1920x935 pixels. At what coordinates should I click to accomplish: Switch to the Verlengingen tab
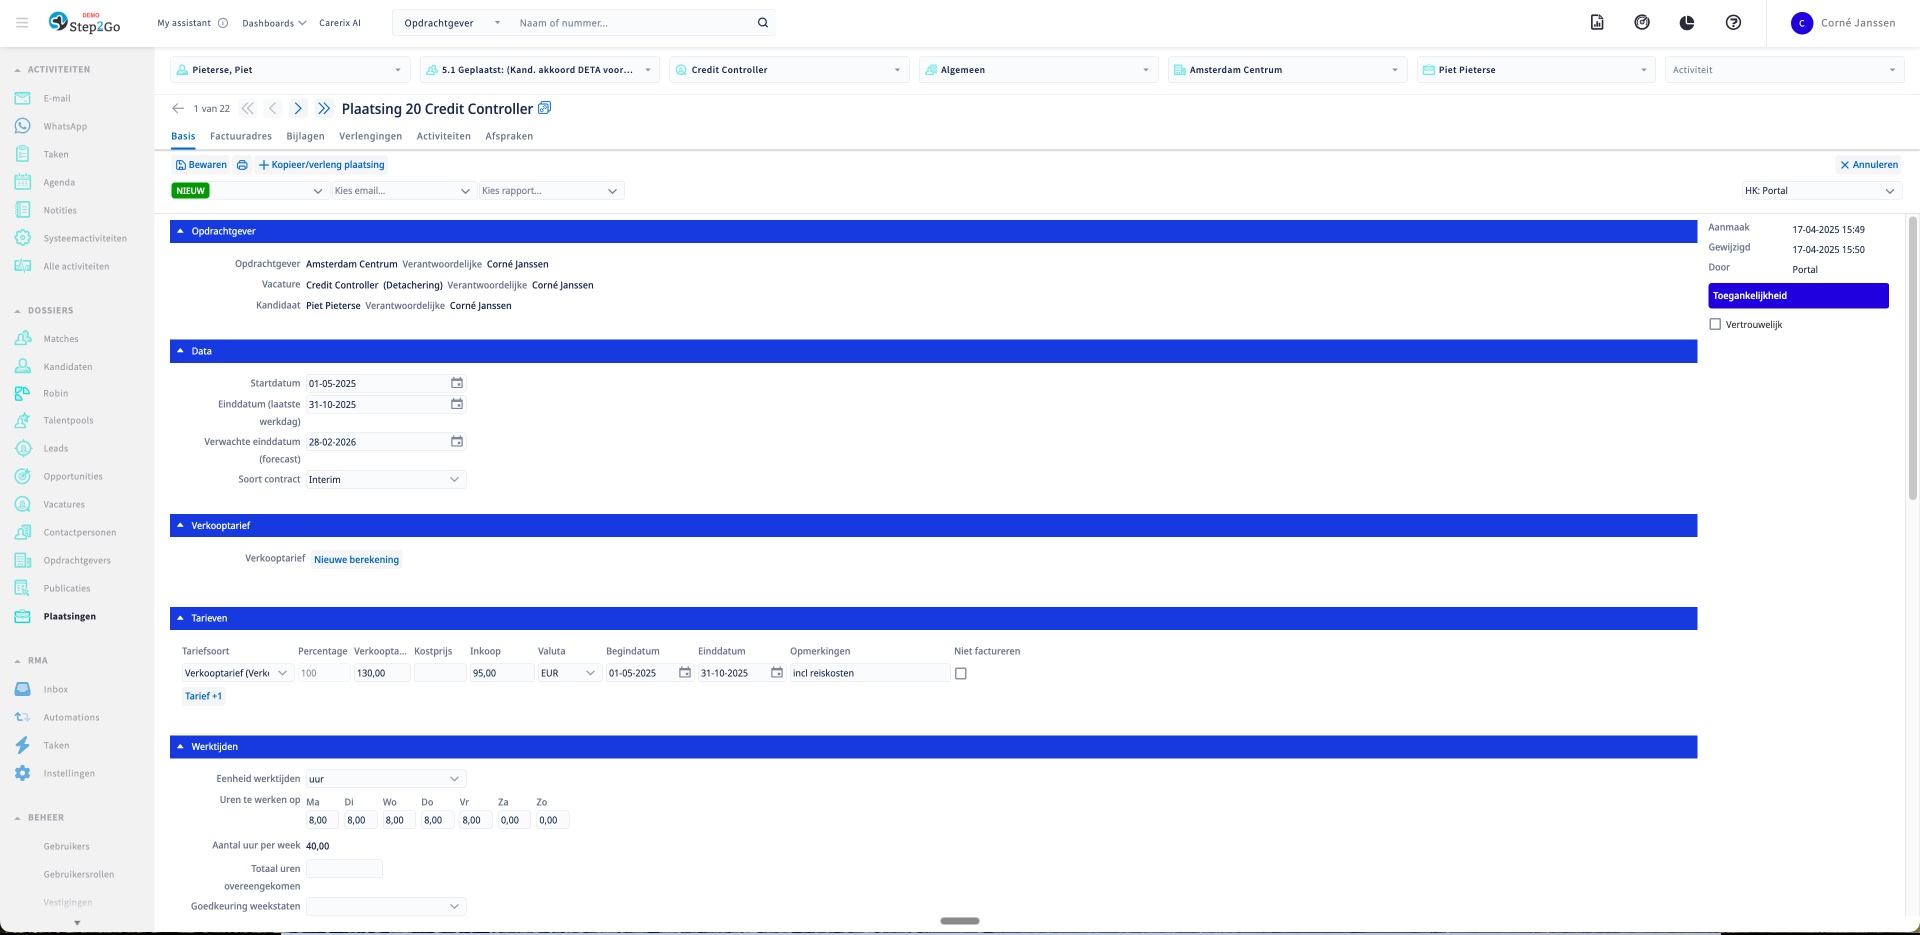click(370, 136)
